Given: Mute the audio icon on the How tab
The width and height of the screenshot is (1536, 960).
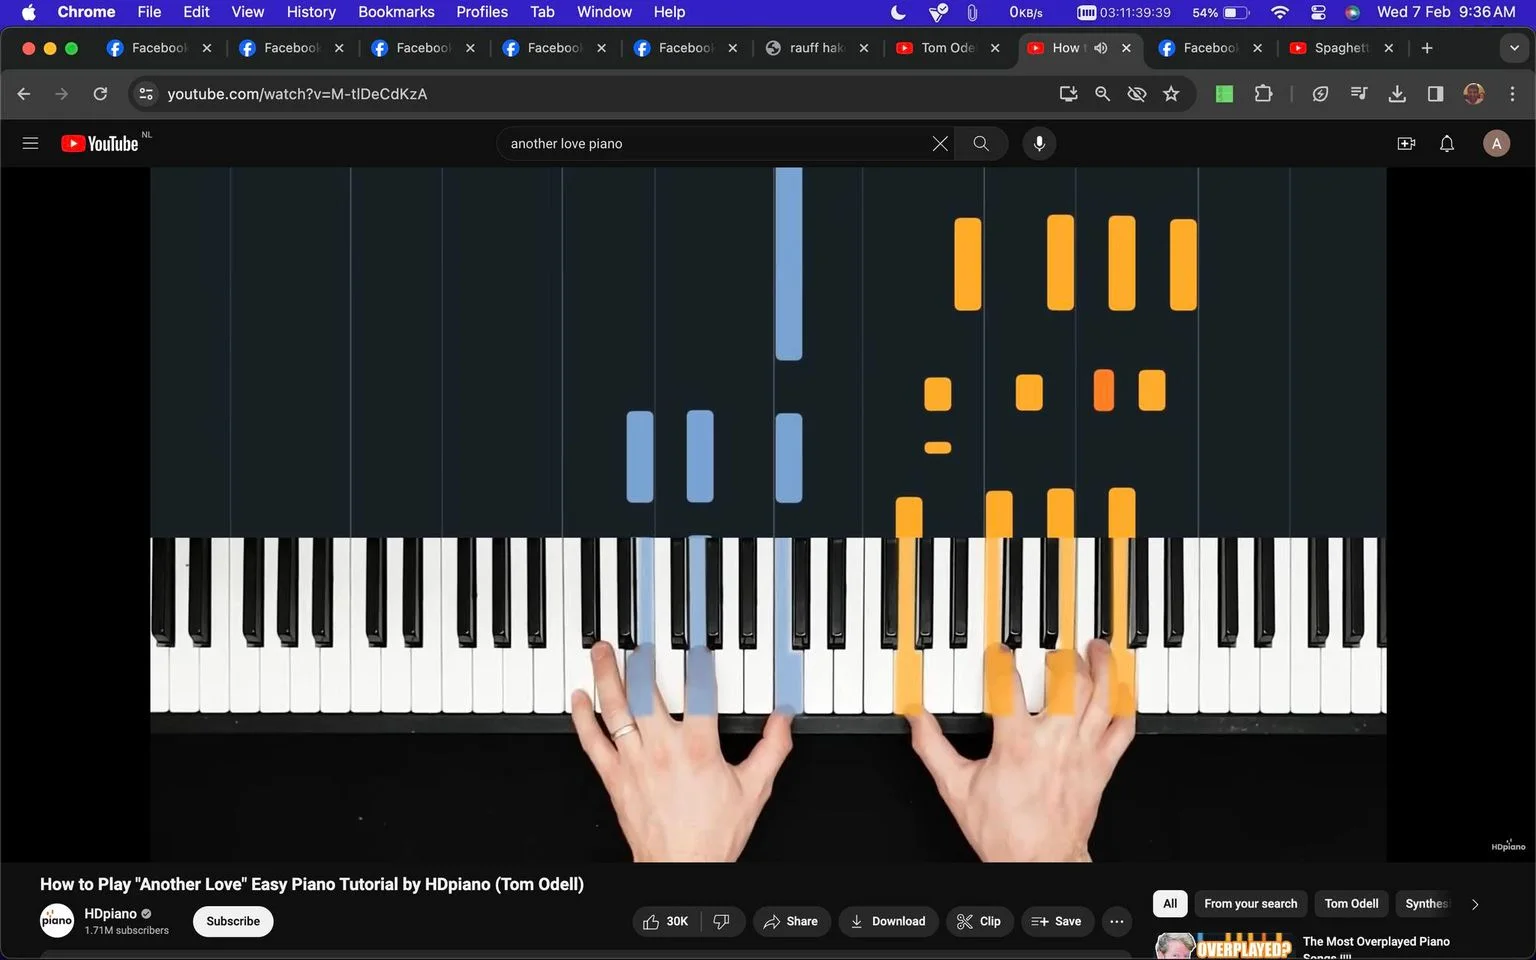Looking at the screenshot, I should point(1101,47).
